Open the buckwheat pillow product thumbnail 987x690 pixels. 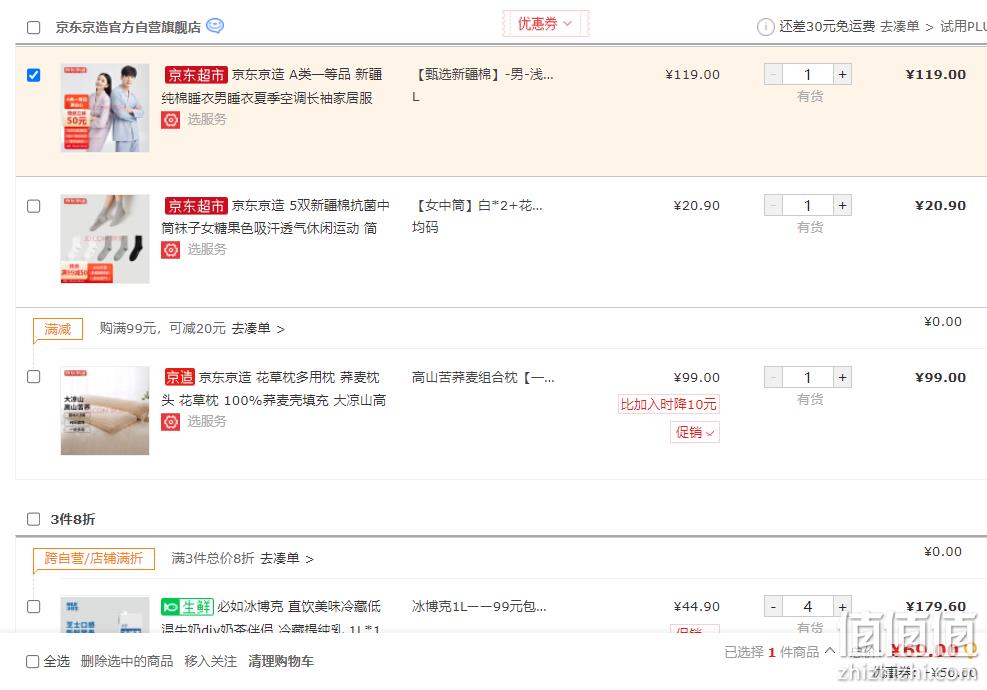tap(105, 410)
